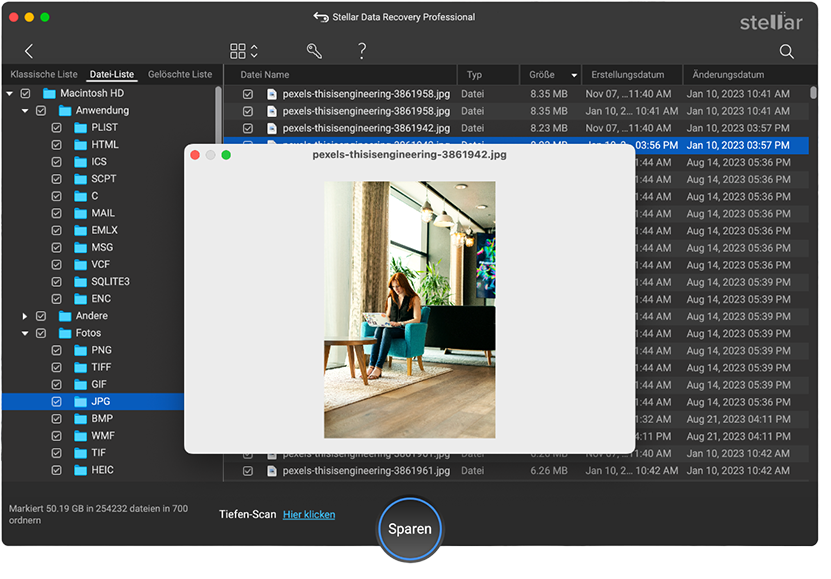Uncheck the PNG folder checkbox

57,351
